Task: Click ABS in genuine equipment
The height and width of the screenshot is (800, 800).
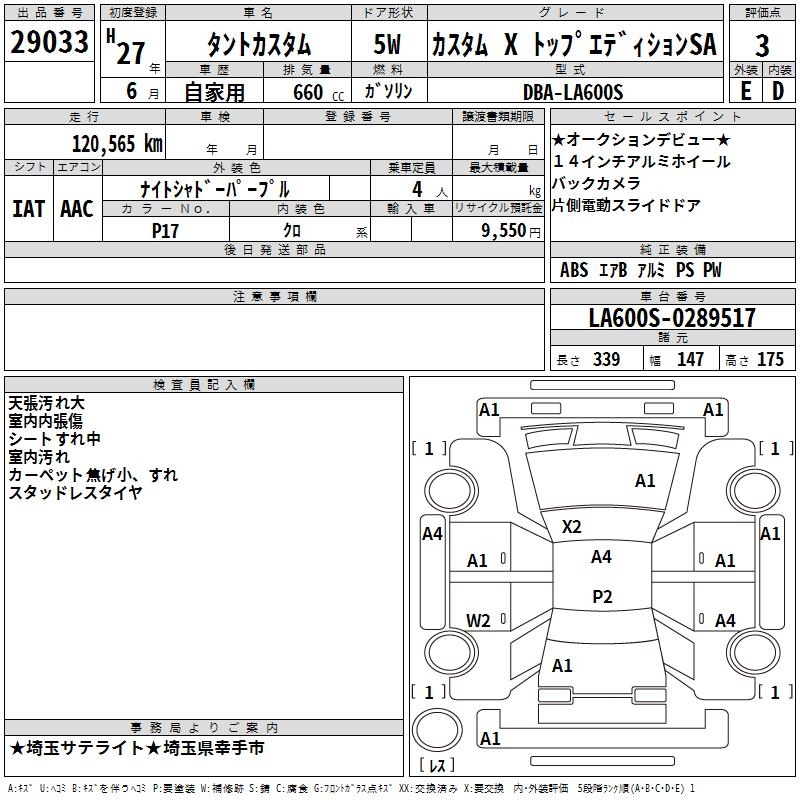Action: click(x=574, y=270)
